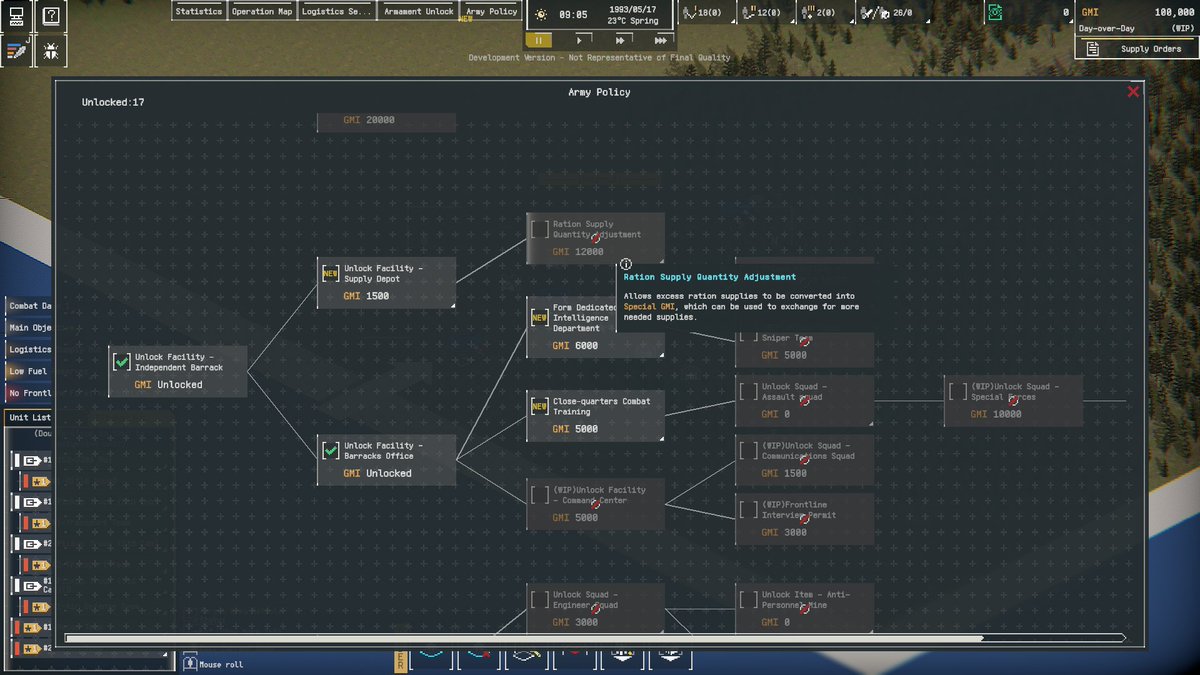Expand unit list panel corner arrow
The width and height of the screenshot is (1200, 675).
(165, 655)
